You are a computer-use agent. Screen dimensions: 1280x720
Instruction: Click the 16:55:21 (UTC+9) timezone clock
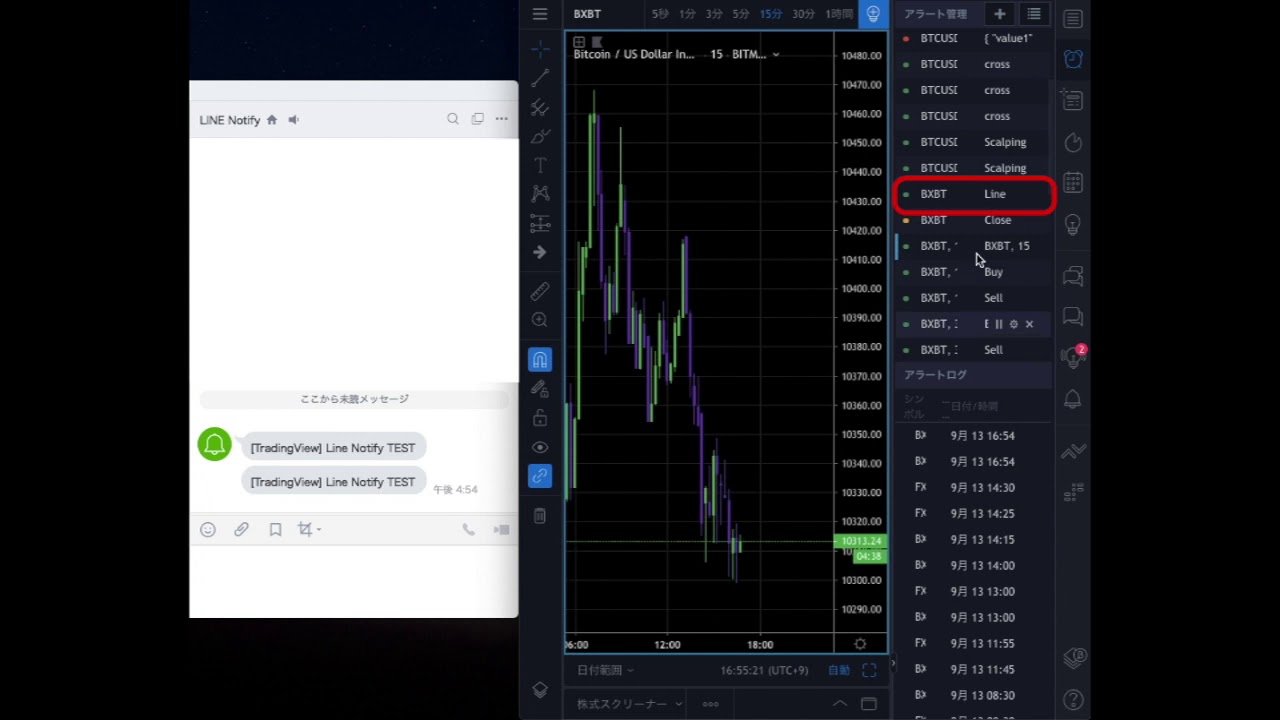point(764,670)
